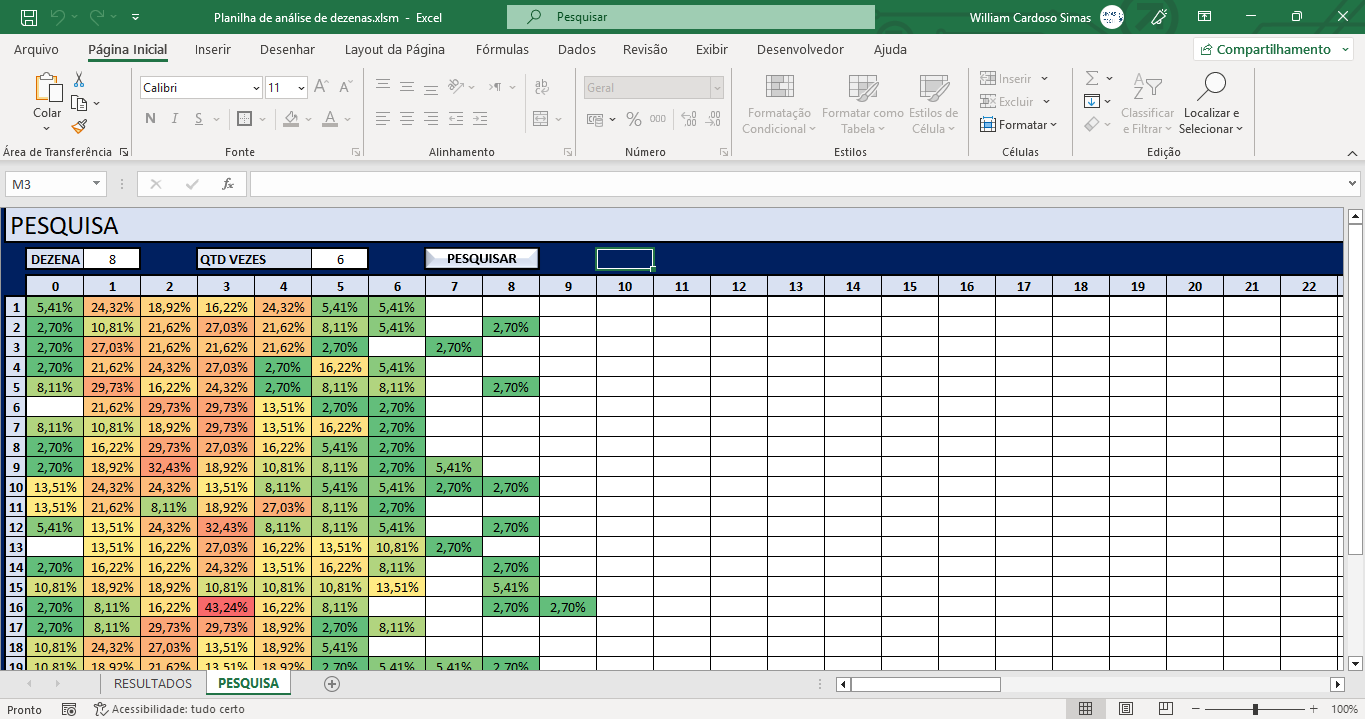Toggle Italic I formatting
The height and width of the screenshot is (719, 1365).
(175, 119)
